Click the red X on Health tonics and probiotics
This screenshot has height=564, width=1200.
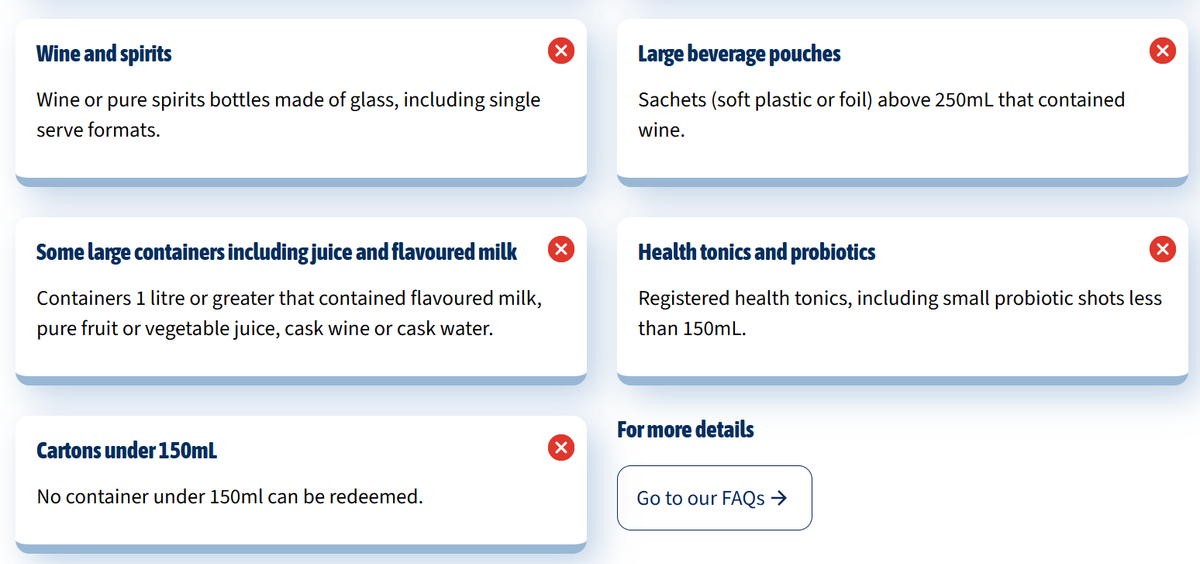coord(1162,249)
